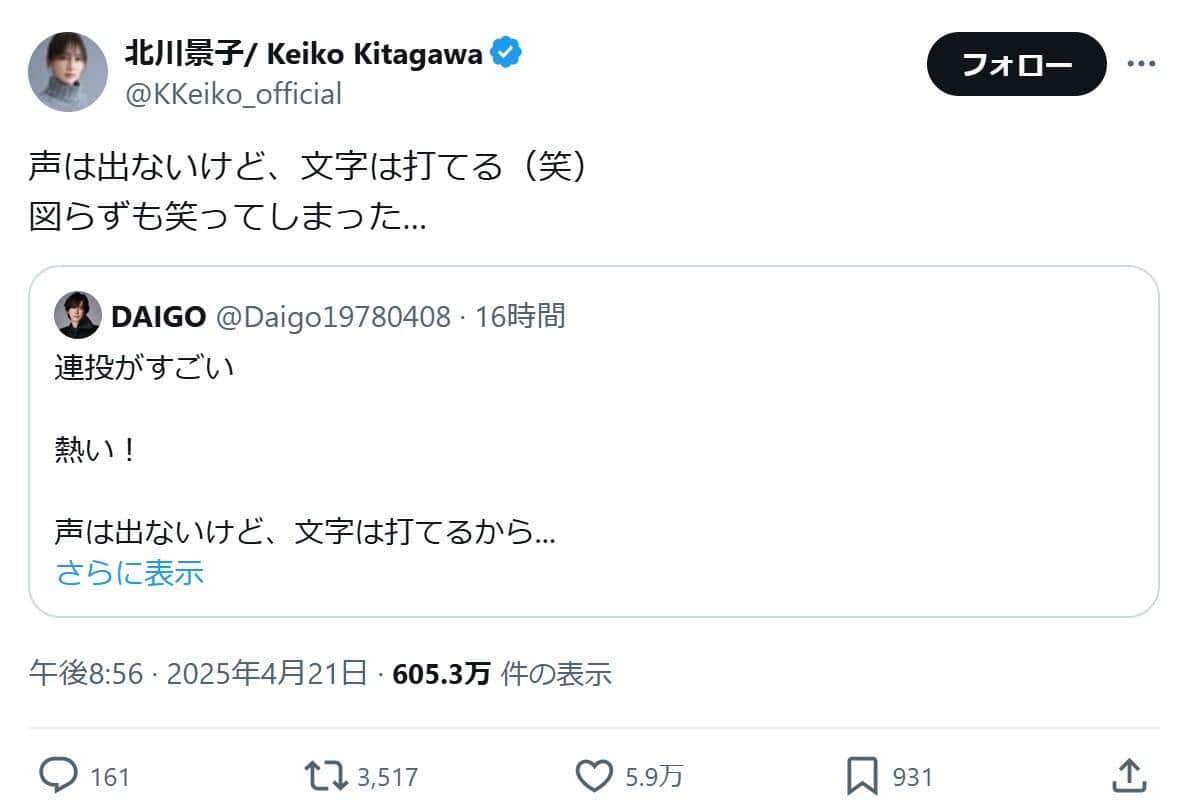1189x807 pixels.
Task: Open DAIGO's avatar in quoted tweet
Action: coord(78,316)
